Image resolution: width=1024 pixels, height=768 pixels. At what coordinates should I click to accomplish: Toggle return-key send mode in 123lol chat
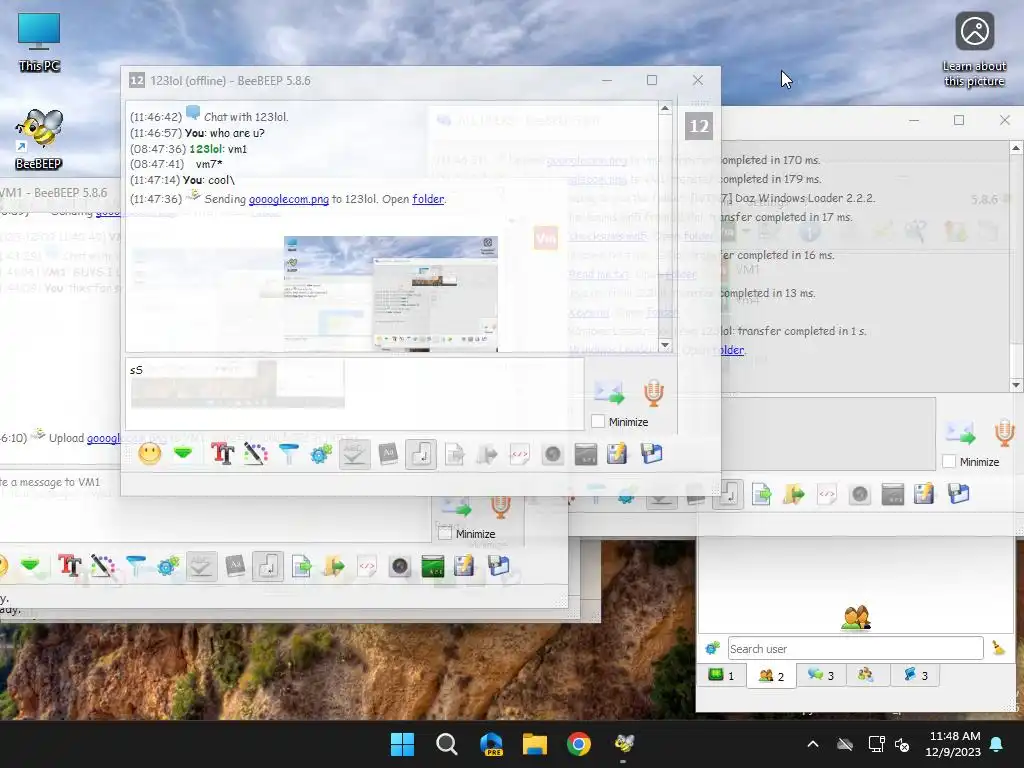[x=421, y=454]
